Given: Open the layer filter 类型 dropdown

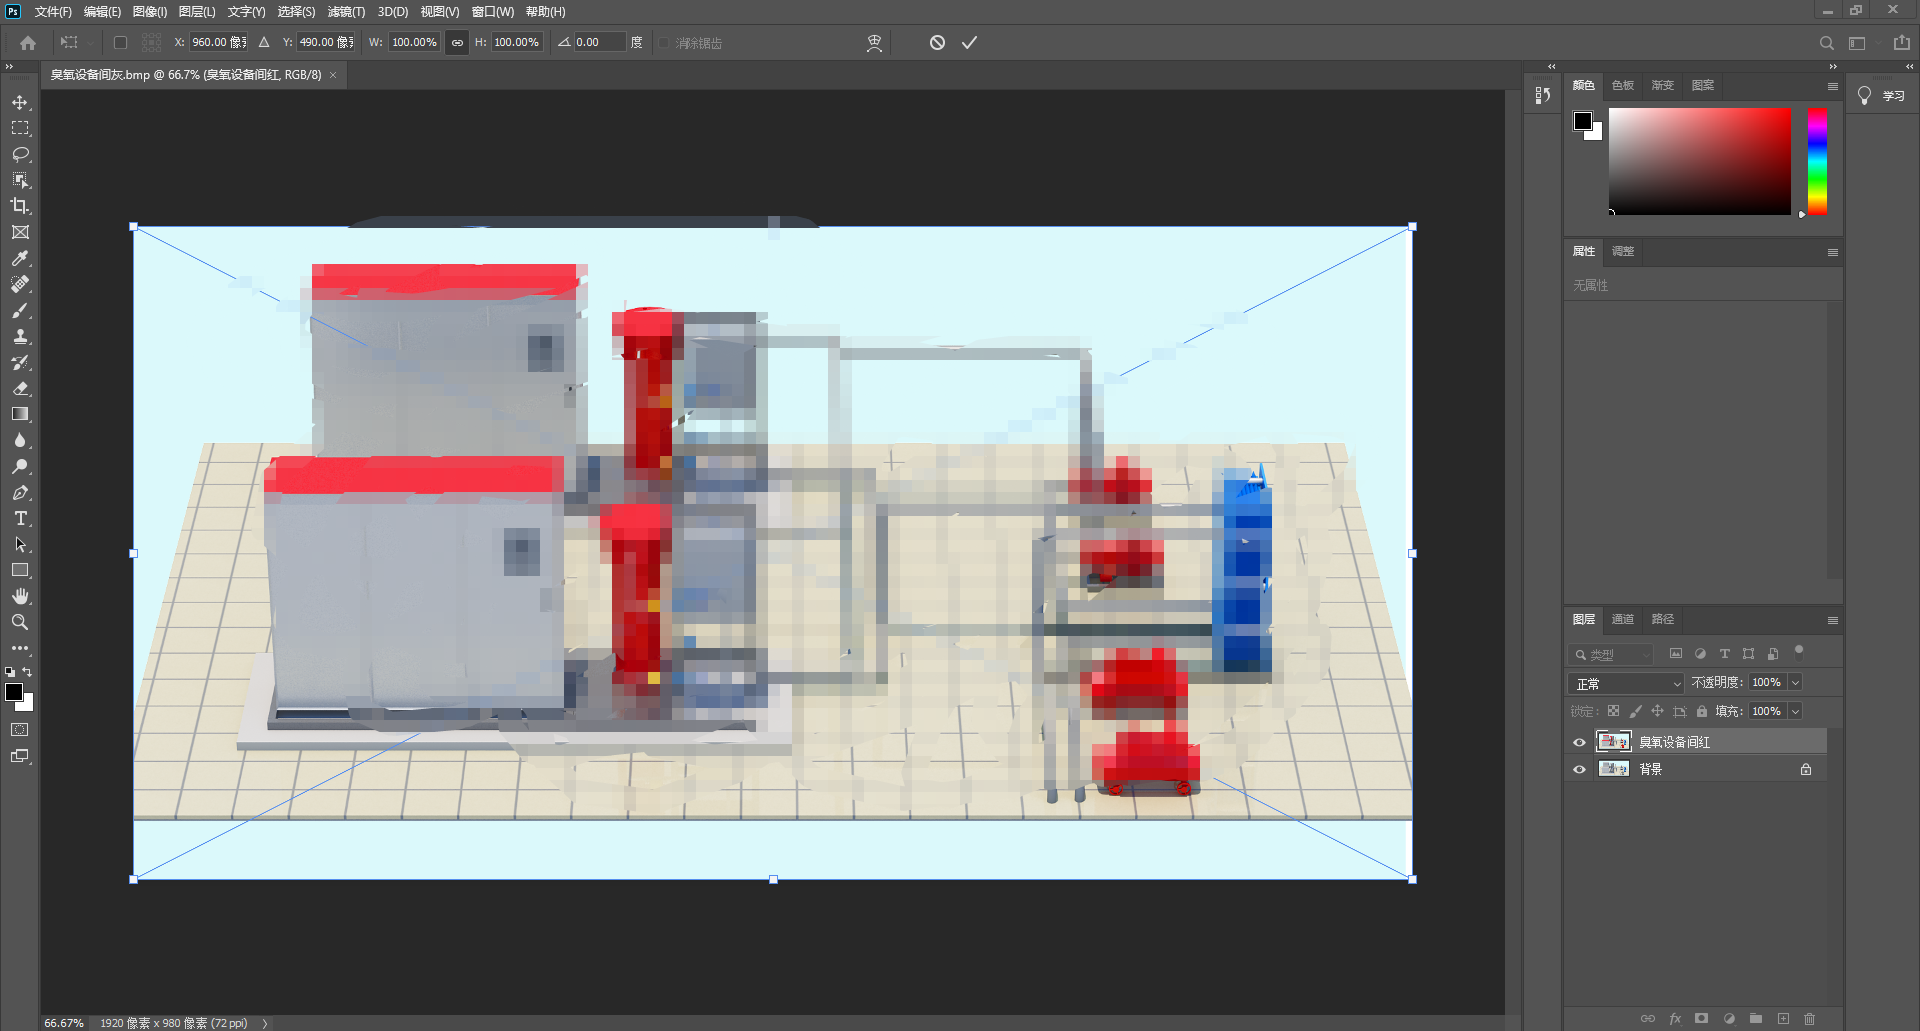Looking at the screenshot, I should point(1611,654).
